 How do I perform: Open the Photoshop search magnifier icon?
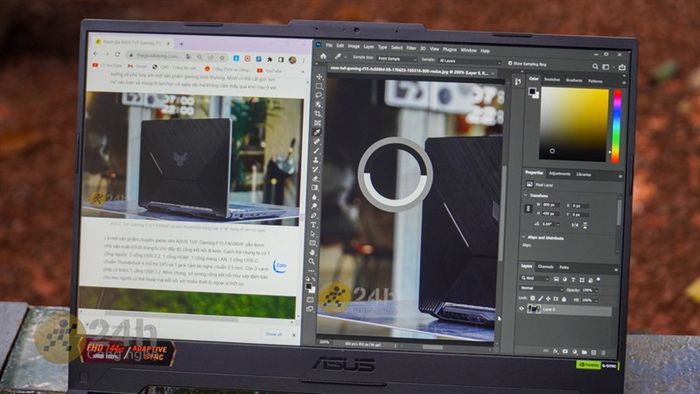click(595, 66)
